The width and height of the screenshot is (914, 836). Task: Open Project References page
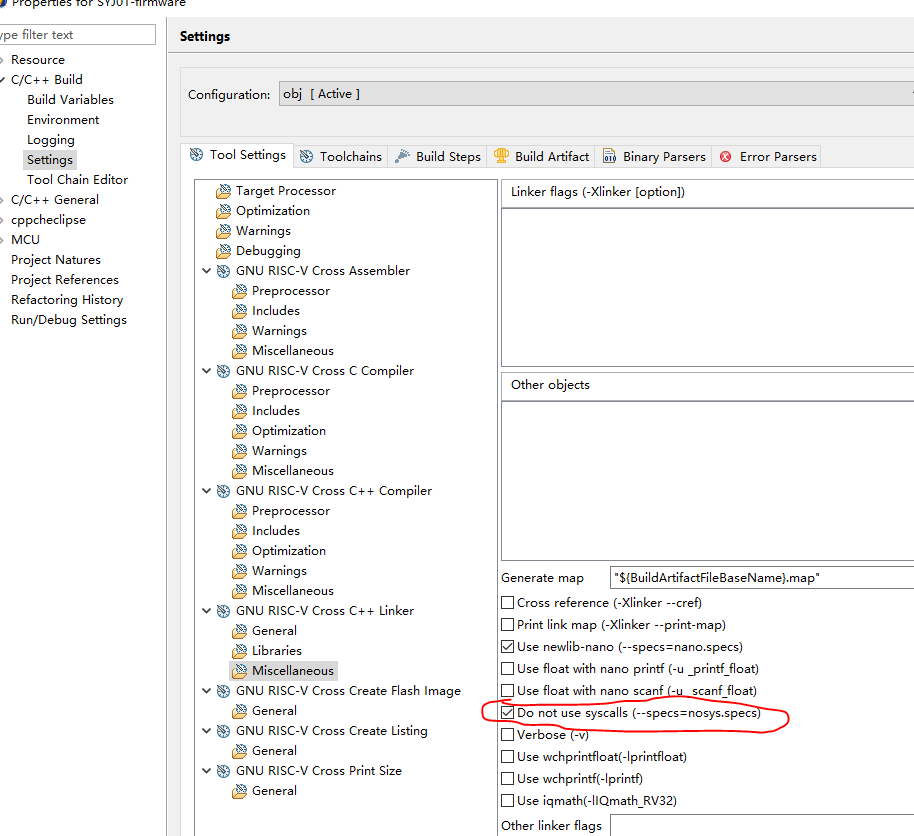(65, 280)
